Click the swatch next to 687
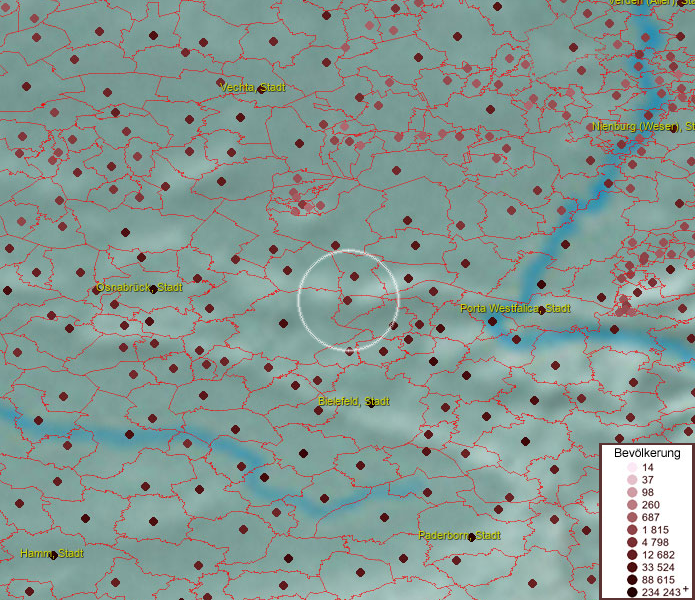 click(632, 517)
